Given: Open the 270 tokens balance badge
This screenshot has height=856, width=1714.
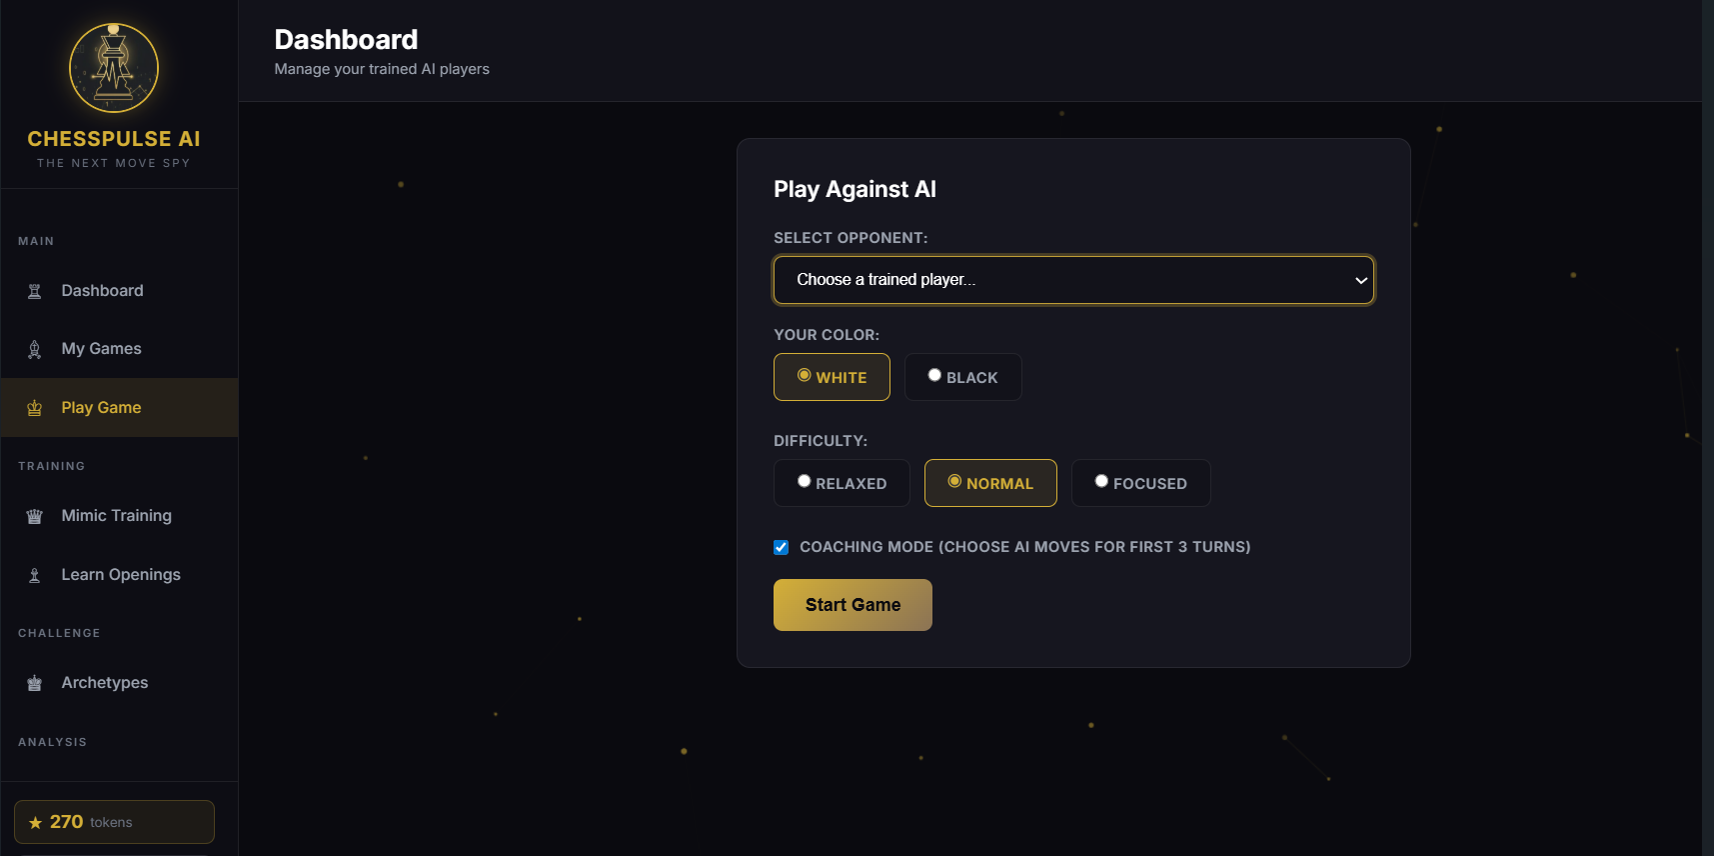Looking at the screenshot, I should 114,822.
